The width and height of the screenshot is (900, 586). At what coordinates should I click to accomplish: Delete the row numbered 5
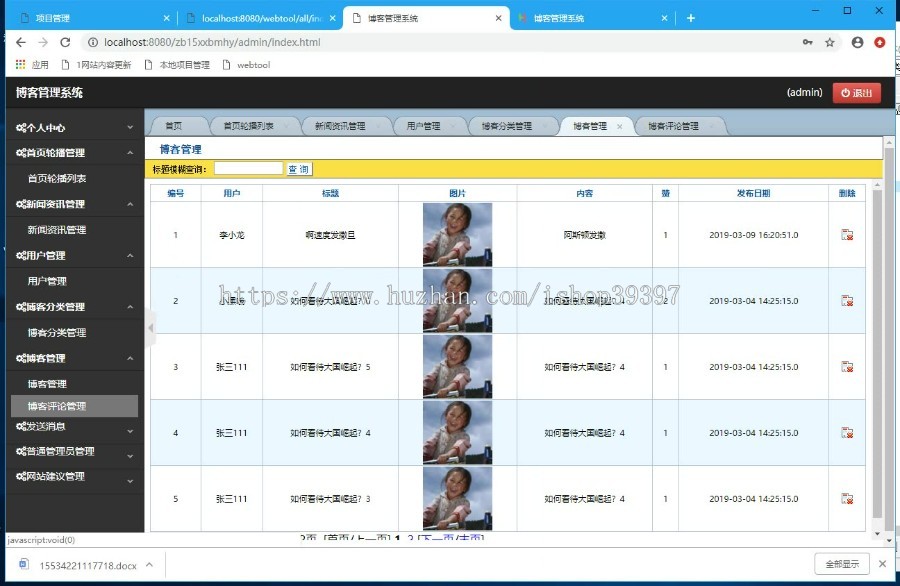847,499
